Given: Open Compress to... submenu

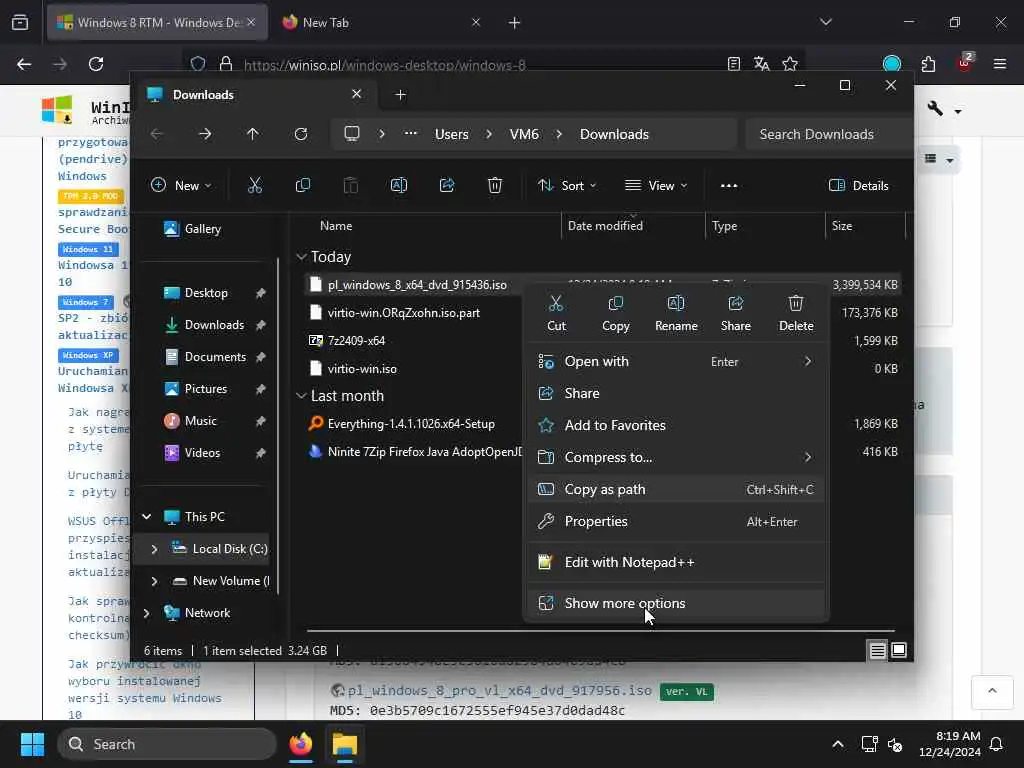Looking at the screenshot, I should (x=675, y=457).
